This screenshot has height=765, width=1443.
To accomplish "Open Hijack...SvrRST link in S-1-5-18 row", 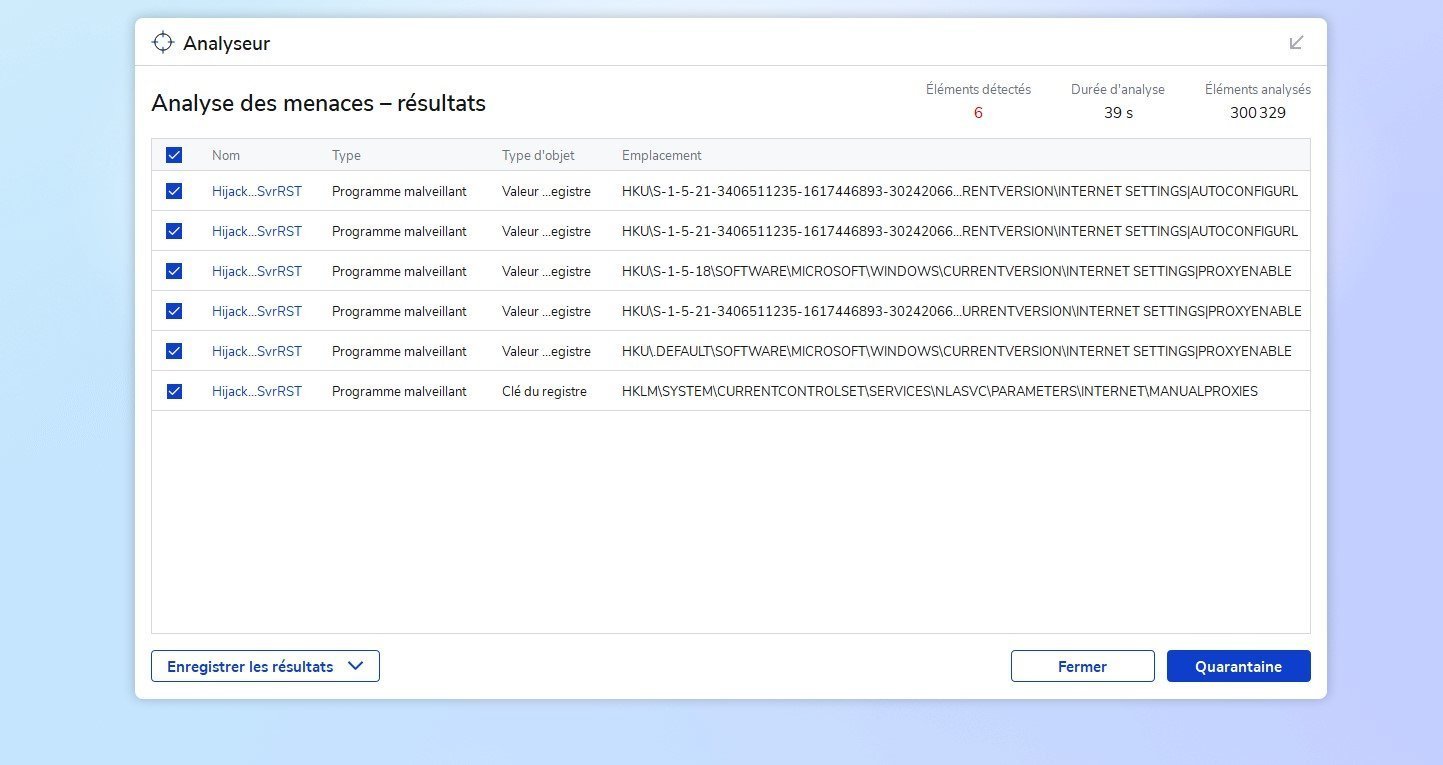I will point(257,271).
